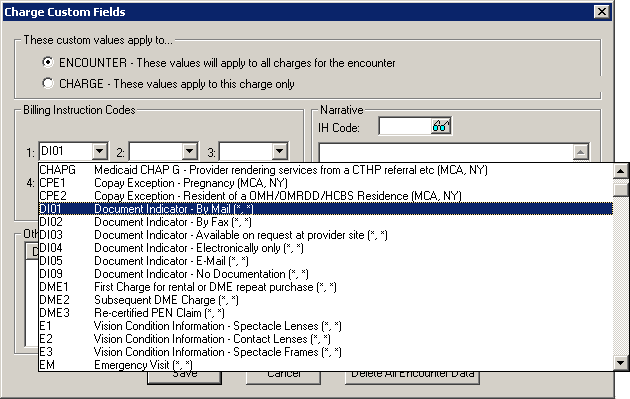Select ENCOUNTER radio option
Viewport: 630px width, 399px height.
coord(48,62)
